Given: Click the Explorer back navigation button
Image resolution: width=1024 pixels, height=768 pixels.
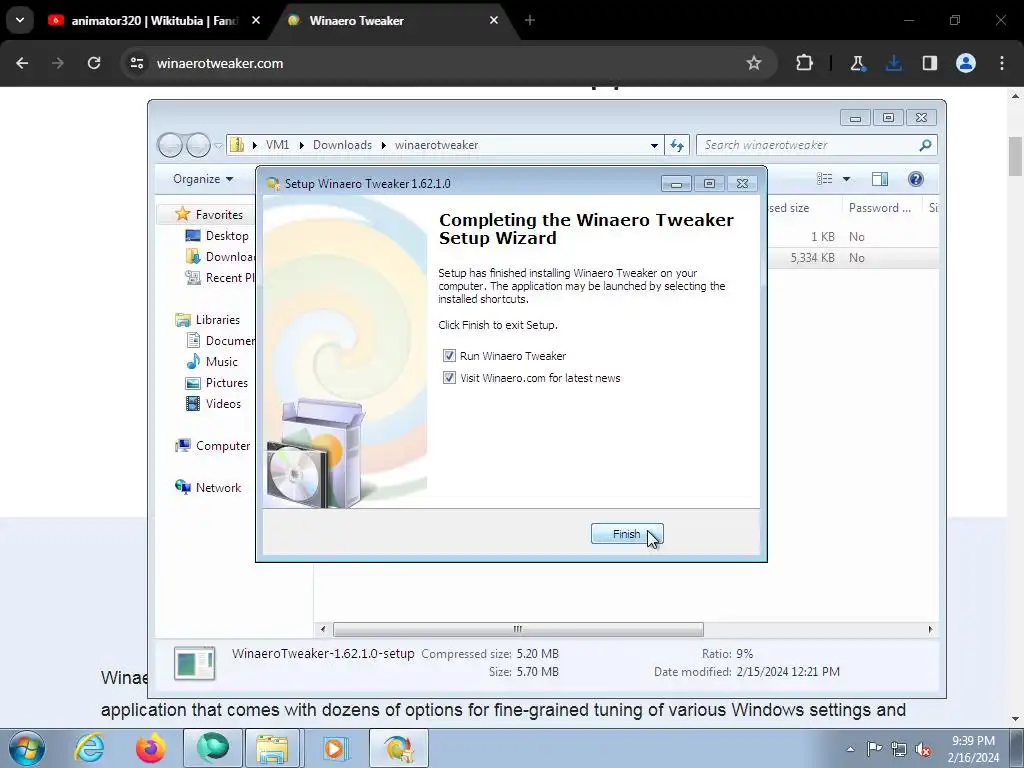Looking at the screenshot, I should 170,145.
